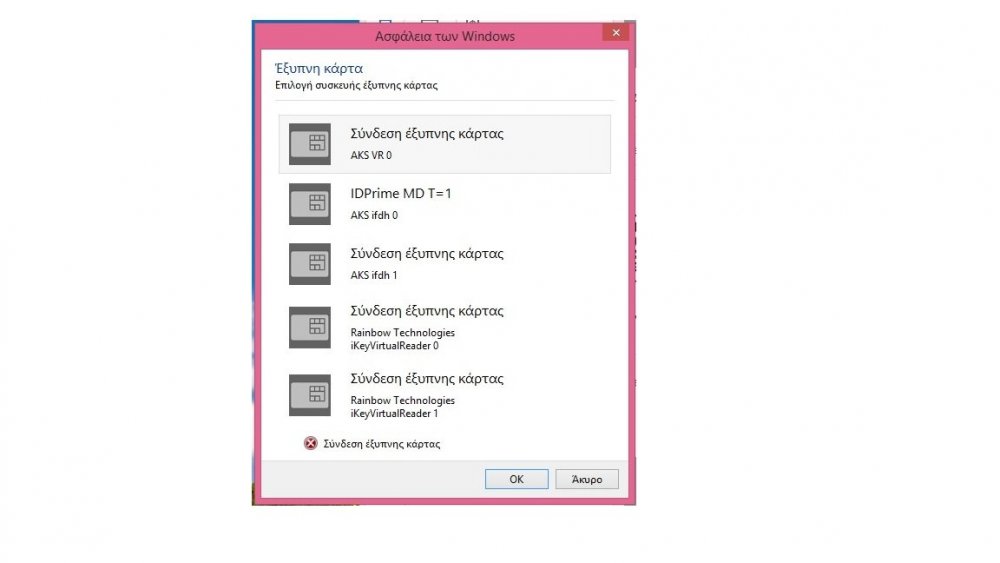Click the card icon for iKeyVirtualReader 1

point(310,395)
